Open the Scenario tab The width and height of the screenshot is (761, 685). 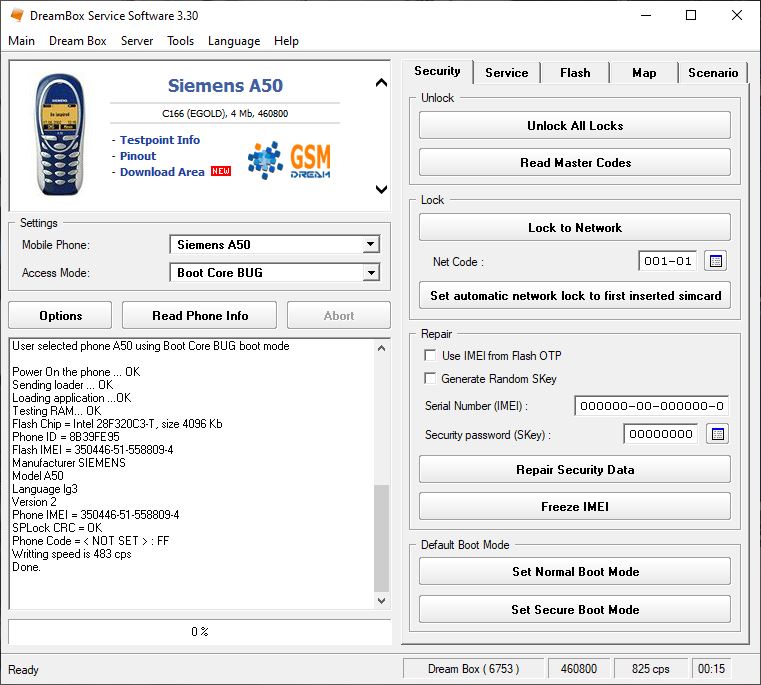[x=713, y=73]
